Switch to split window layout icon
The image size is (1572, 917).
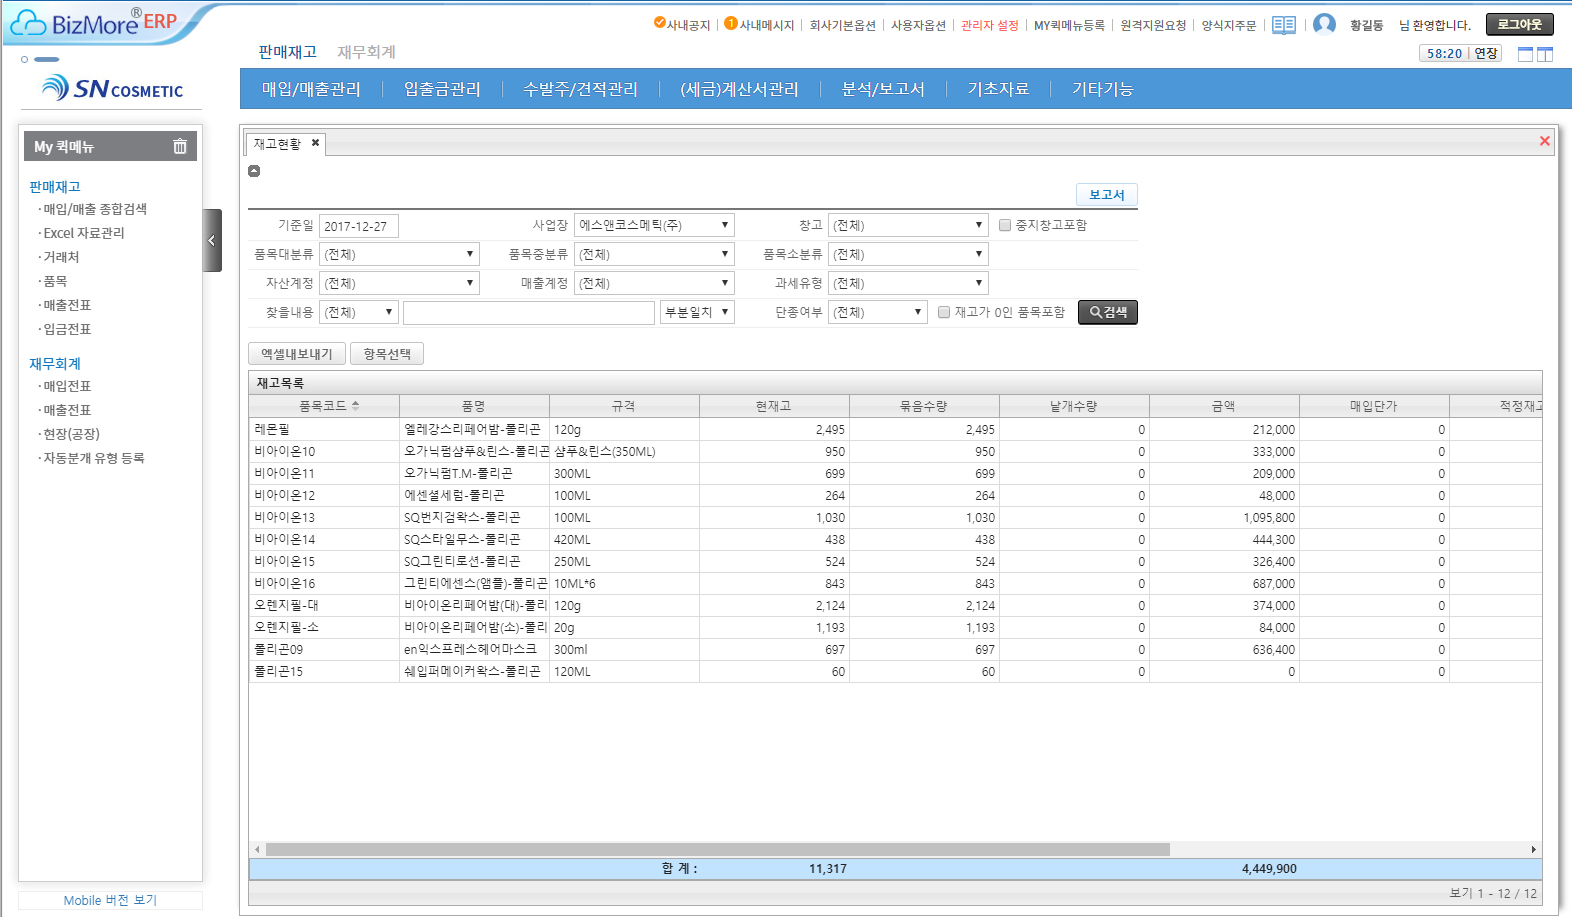point(1545,54)
